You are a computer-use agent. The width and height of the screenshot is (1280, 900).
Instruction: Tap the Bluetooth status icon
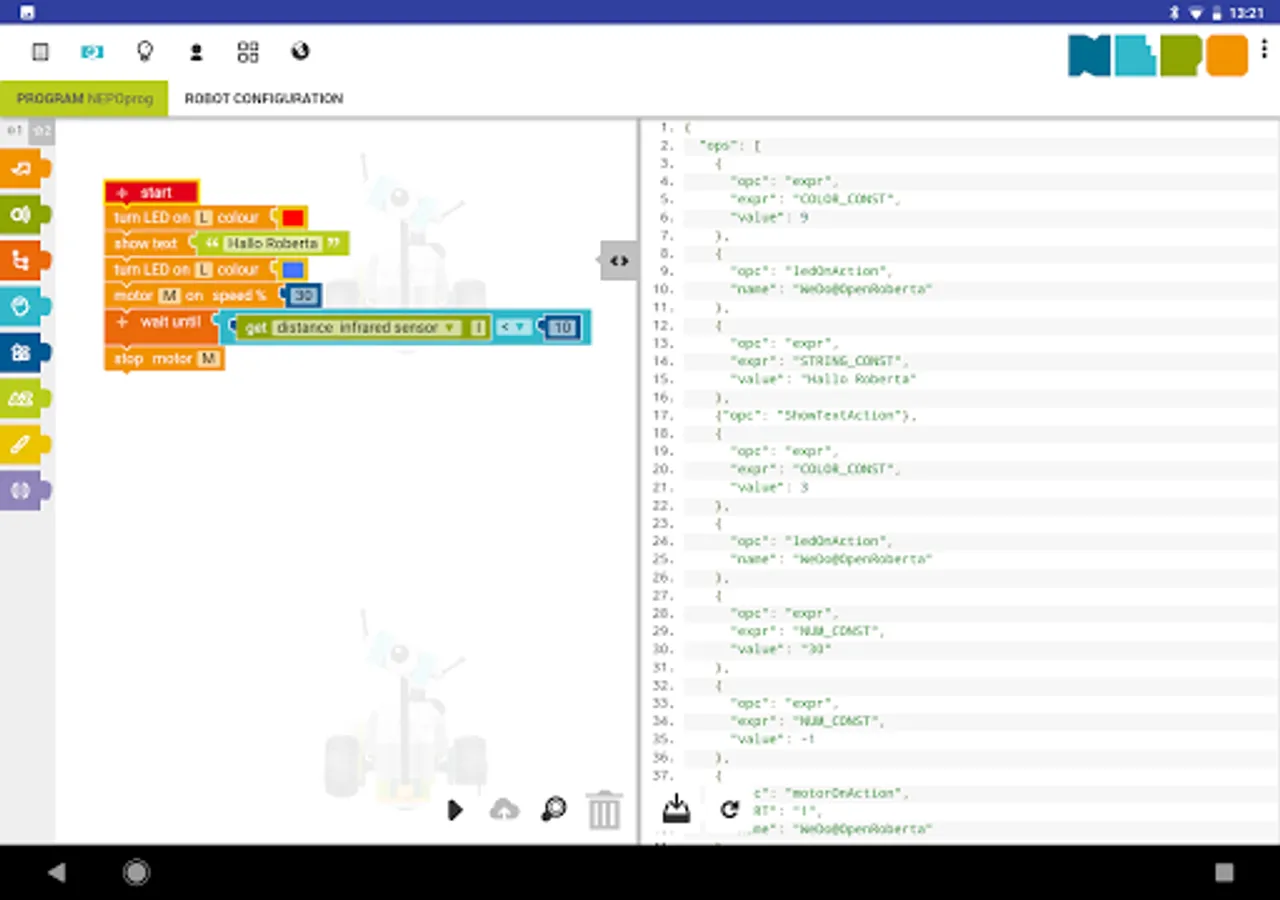(x=1176, y=13)
